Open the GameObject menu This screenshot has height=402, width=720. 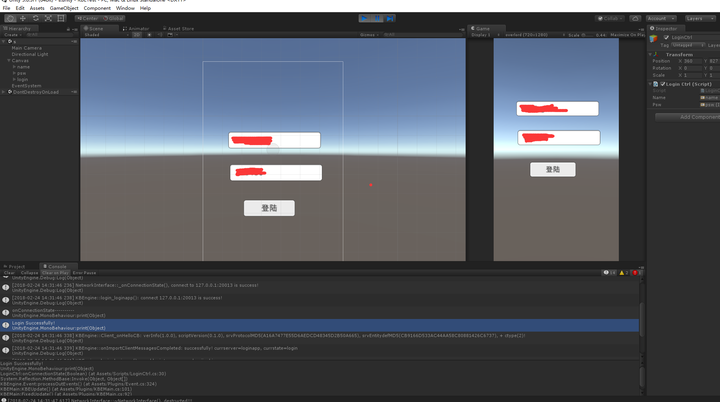64,8
